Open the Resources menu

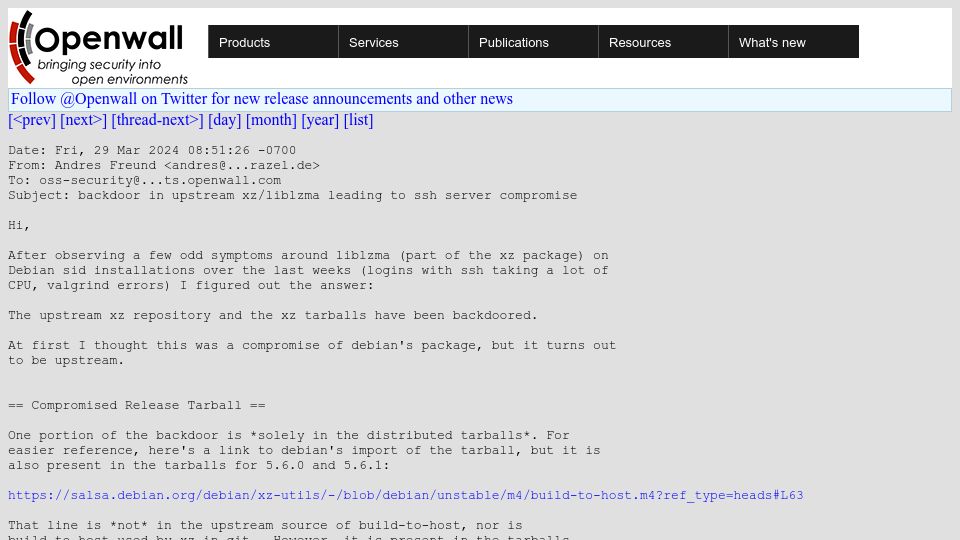tap(663, 42)
